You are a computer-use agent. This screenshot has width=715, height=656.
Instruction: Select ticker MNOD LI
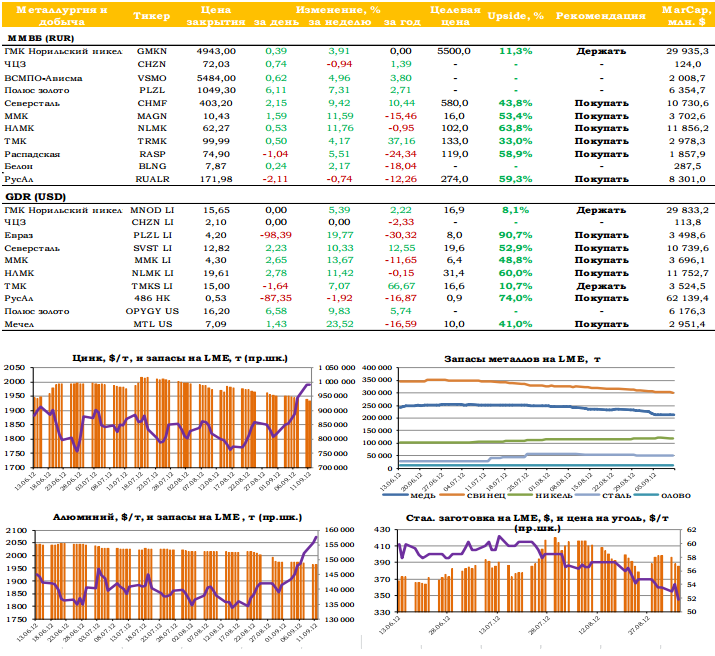[152, 210]
